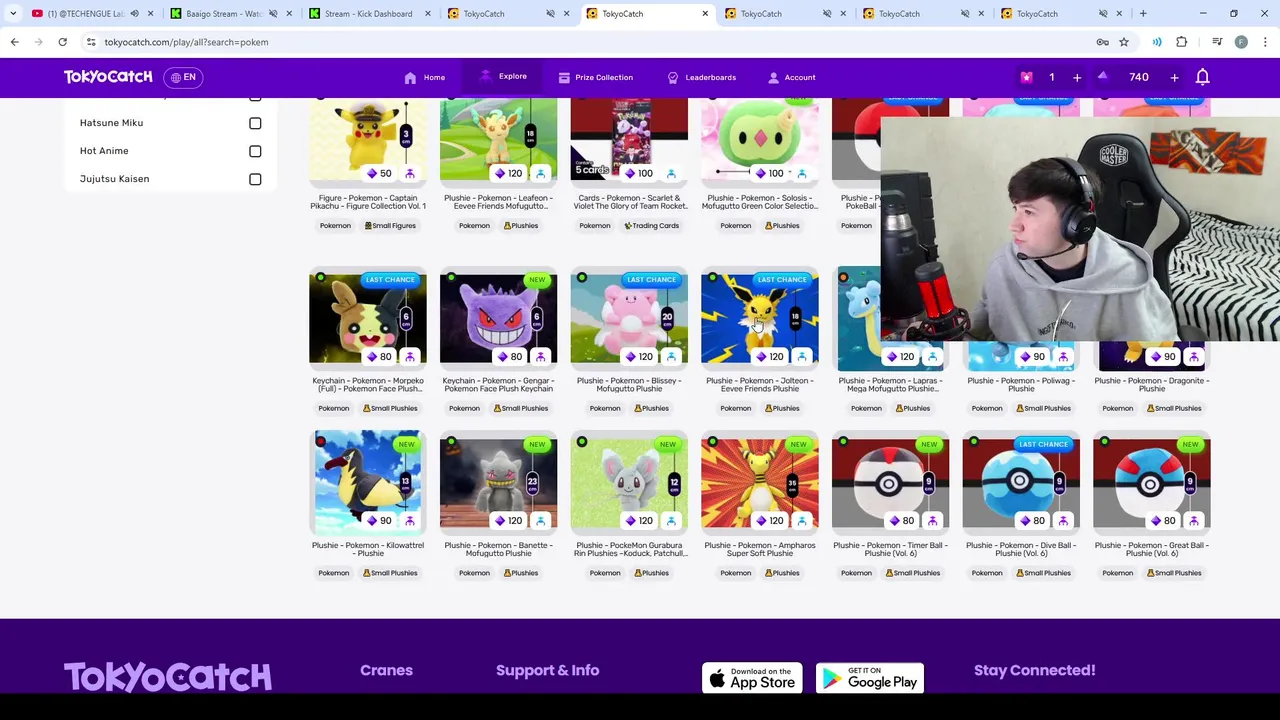Switch to Stream - Kick Dashboard tab

368,14
